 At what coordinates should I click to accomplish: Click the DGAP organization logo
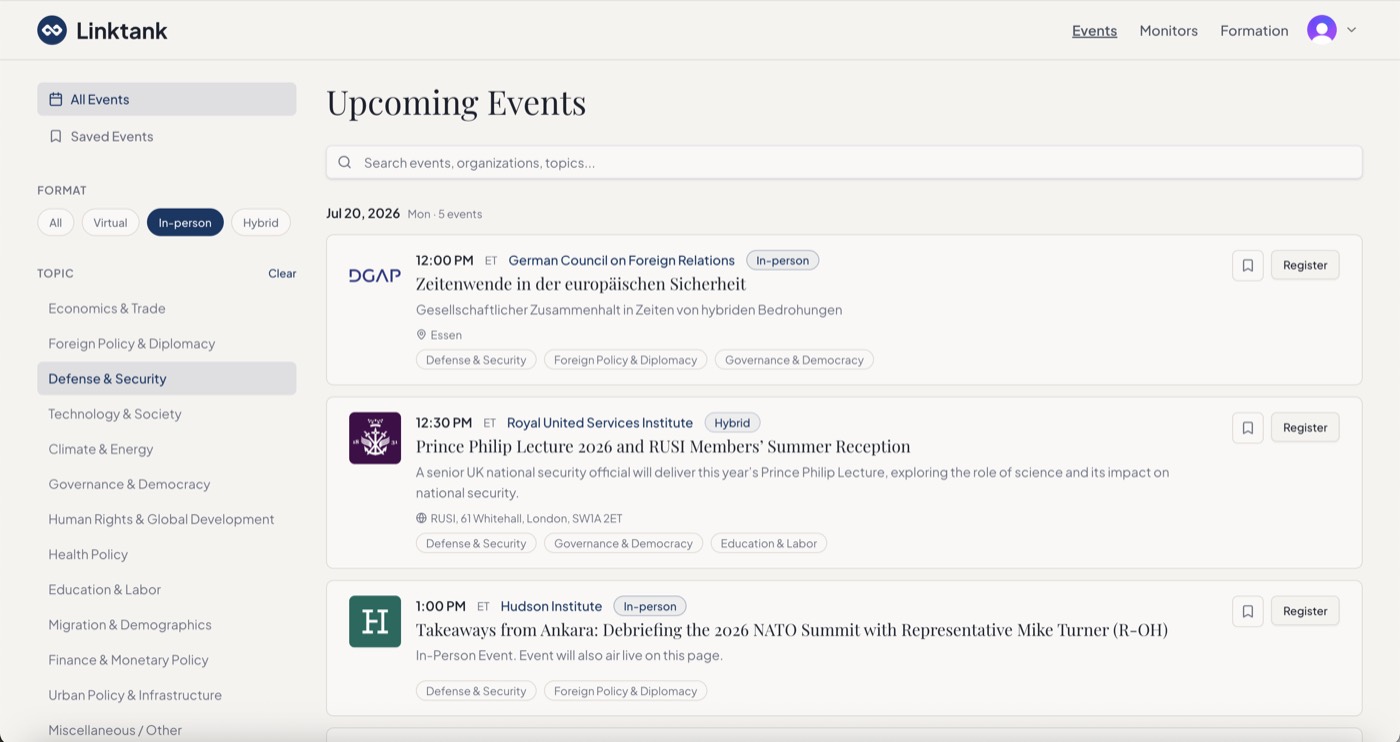pos(375,275)
